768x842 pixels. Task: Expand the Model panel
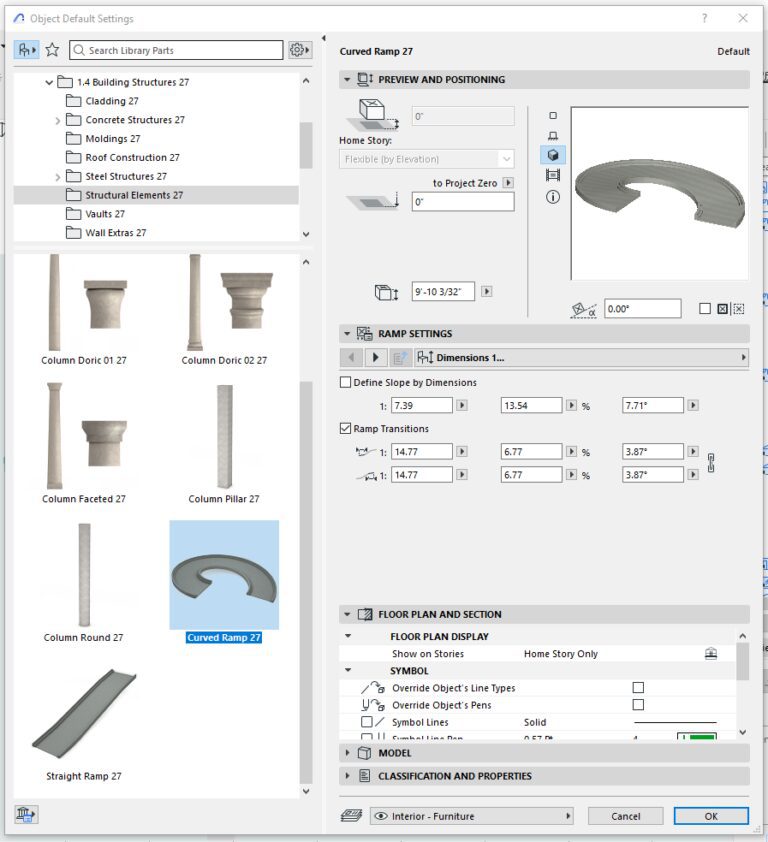tap(347, 753)
